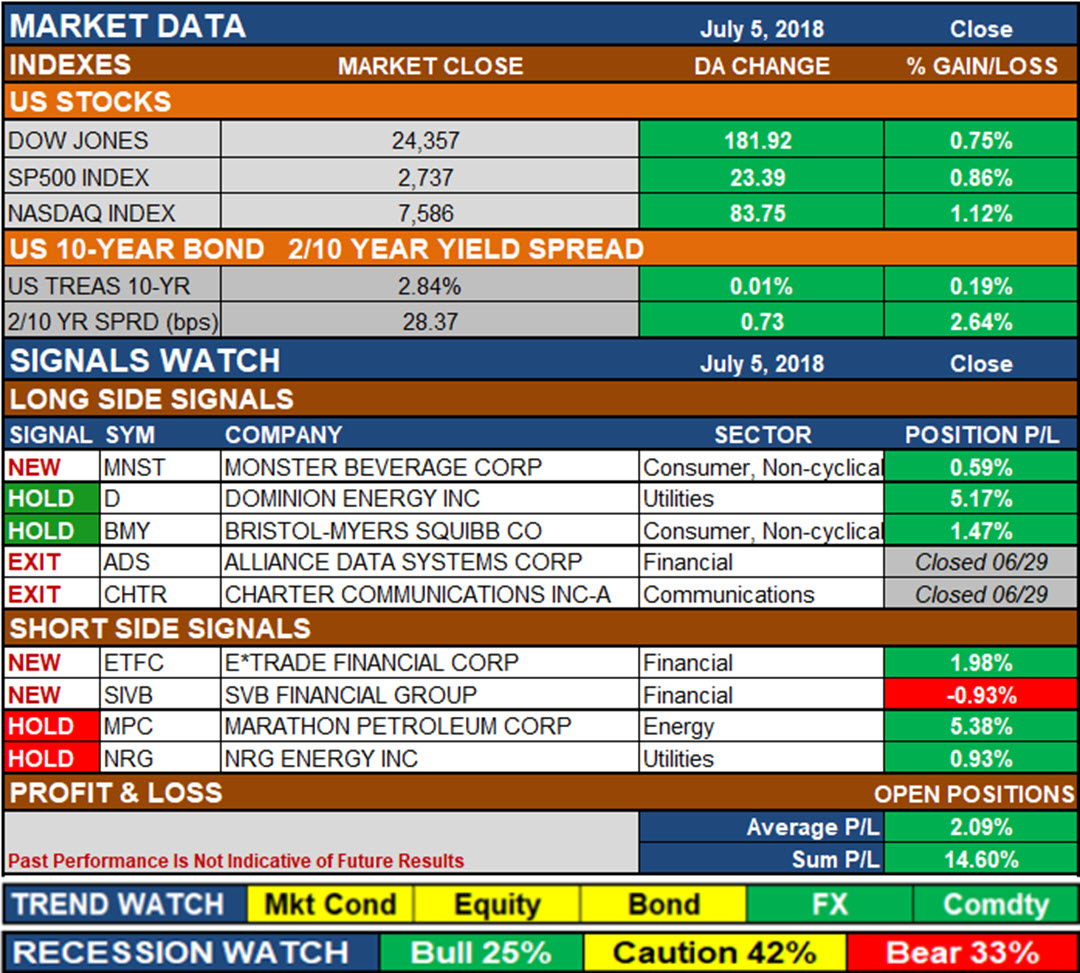This screenshot has width=1080, height=973.
Task: Select the Treasury gain value 0.19%
Action: (x=982, y=286)
